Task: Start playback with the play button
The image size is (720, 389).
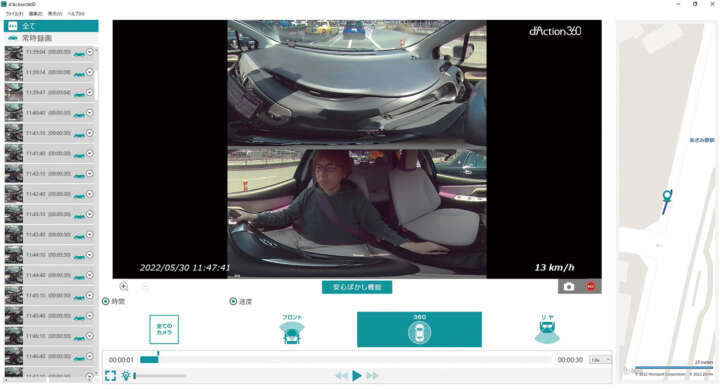Action: [x=357, y=376]
